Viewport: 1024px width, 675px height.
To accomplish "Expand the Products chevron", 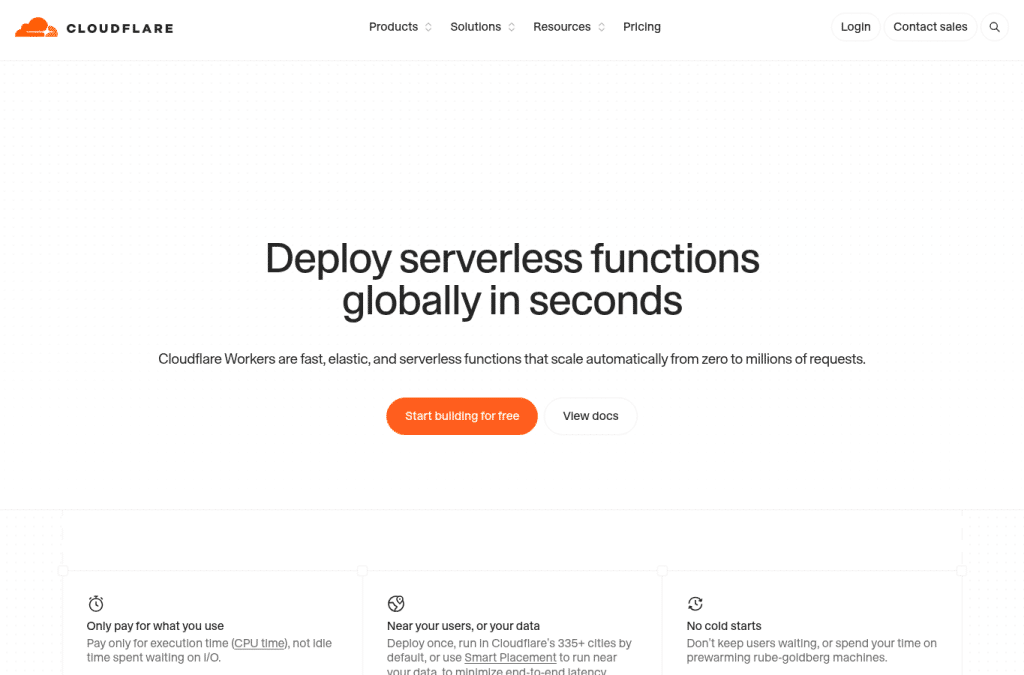I will (x=428, y=27).
